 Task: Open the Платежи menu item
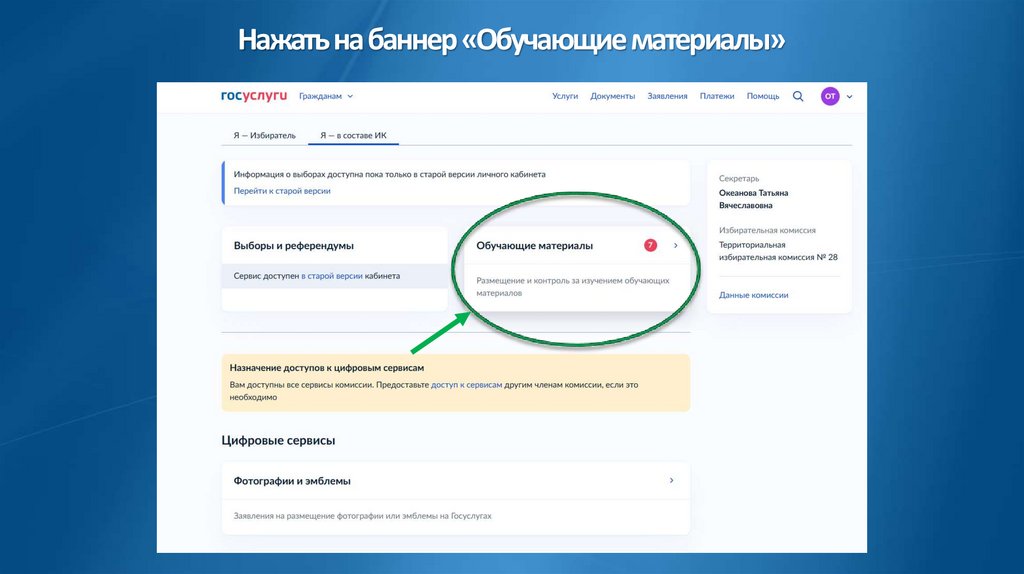(717, 96)
